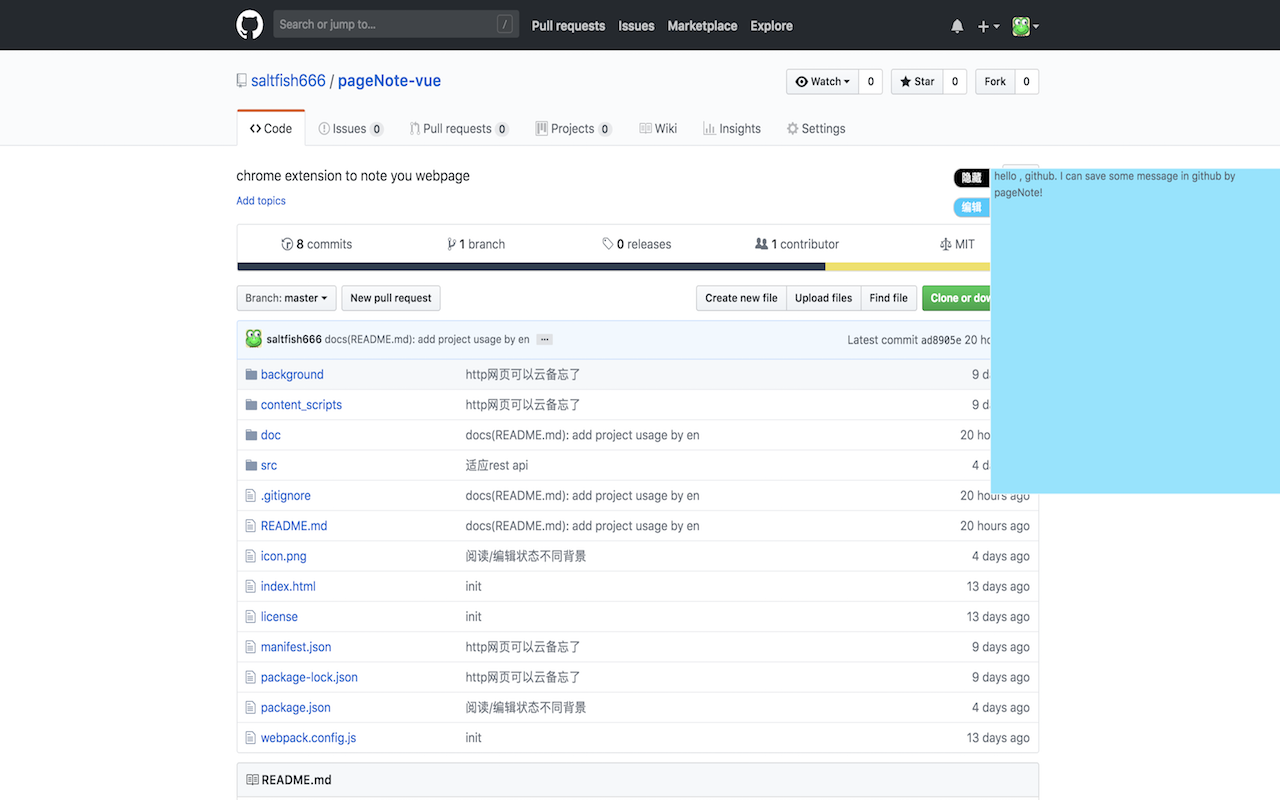1280x800 pixels.
Task: Open the Settings tab with gear icon
Action: point(816,129)
